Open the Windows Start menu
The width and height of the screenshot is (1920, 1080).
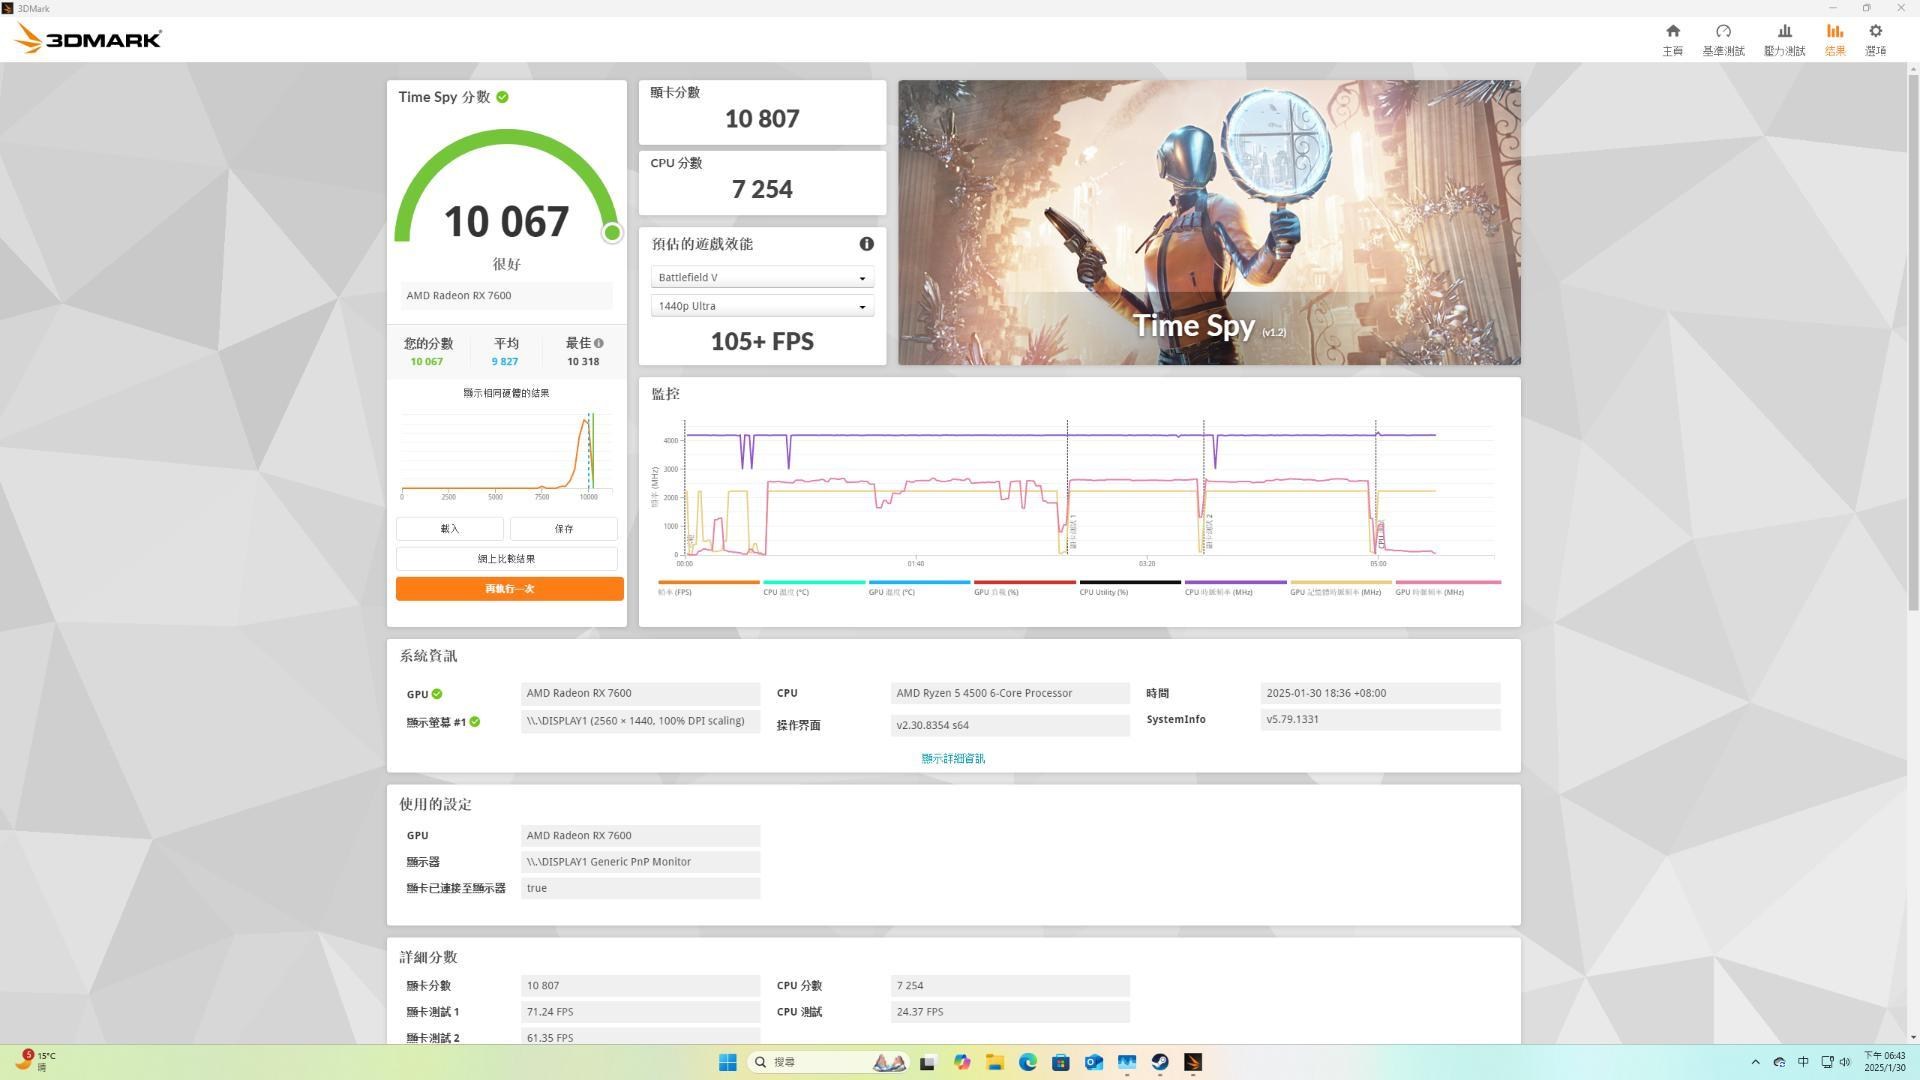coord(728,1062)
